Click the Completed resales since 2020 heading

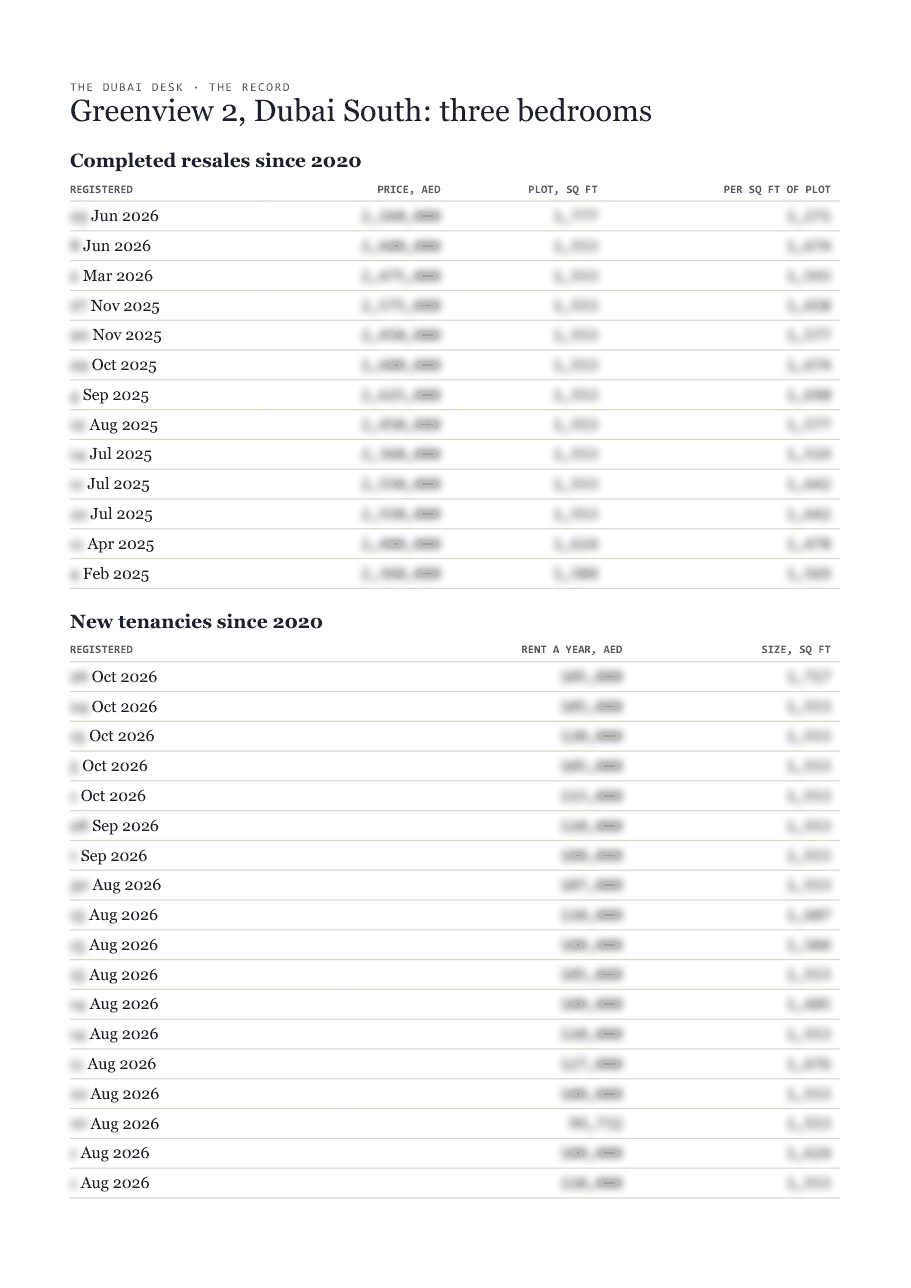click(x=215, y=160)
